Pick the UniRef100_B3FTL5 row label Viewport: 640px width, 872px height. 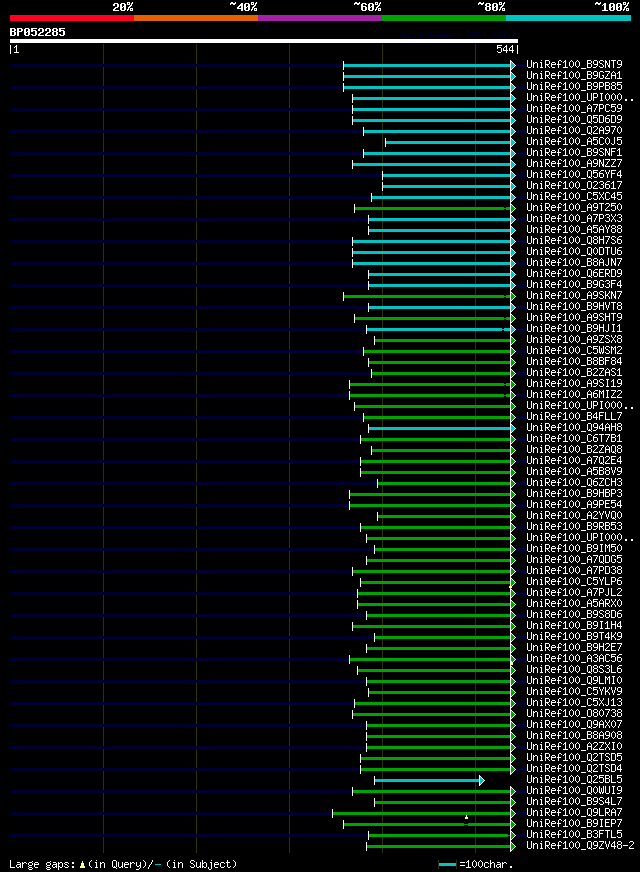pyautogui.click(x=574, y=835)
